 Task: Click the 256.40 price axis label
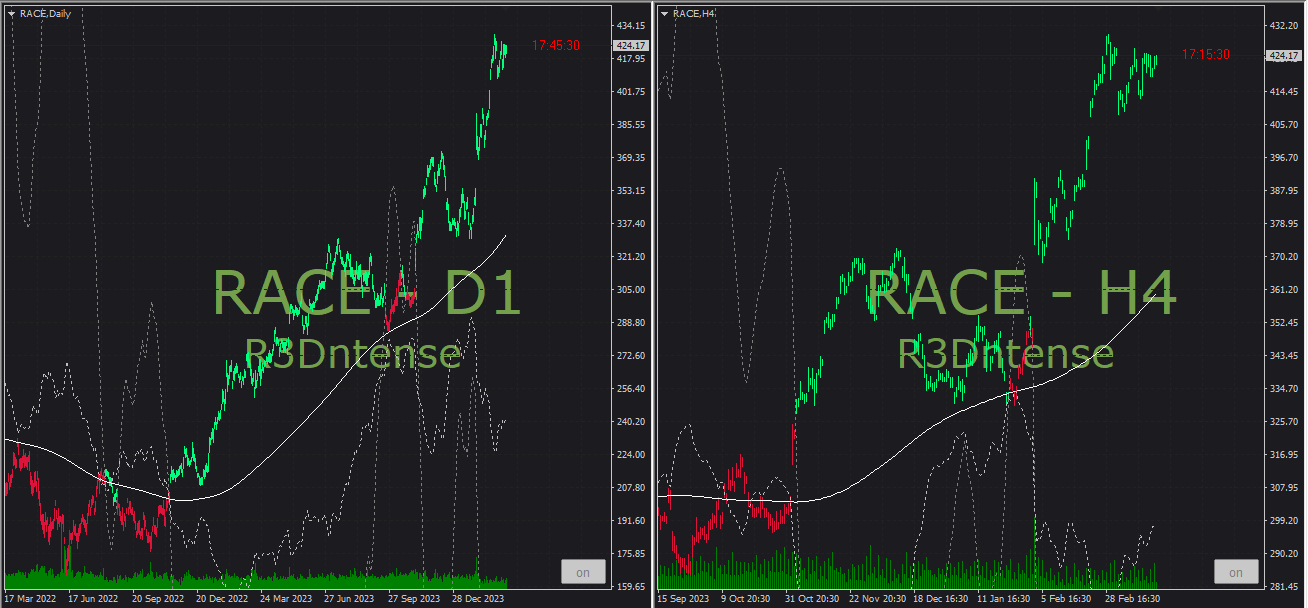click(x=630, y=388)
